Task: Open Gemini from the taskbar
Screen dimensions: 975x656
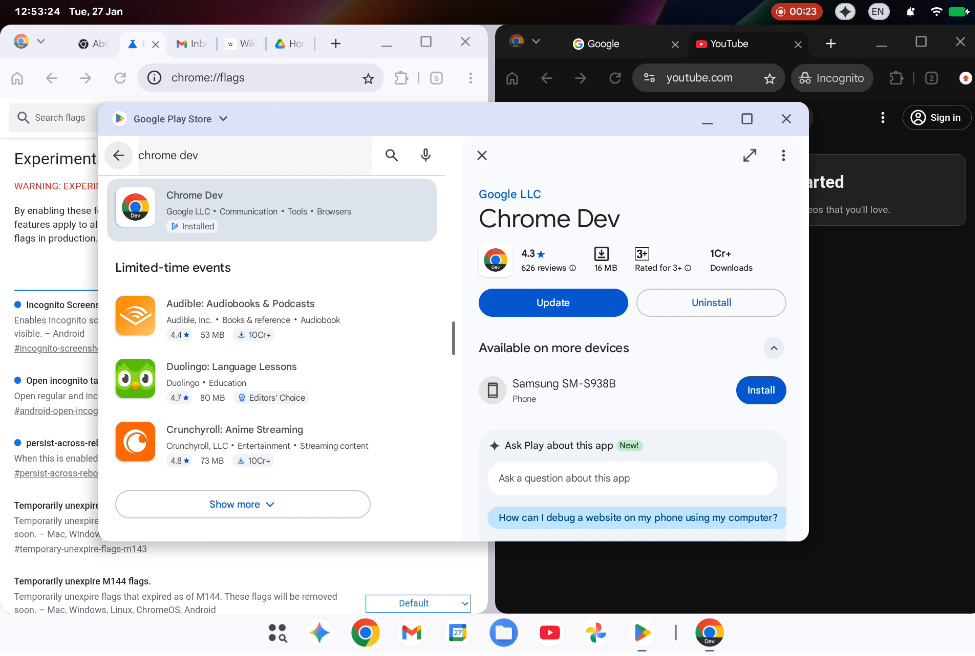Action: pyautogui.click(x=320, y=633)
